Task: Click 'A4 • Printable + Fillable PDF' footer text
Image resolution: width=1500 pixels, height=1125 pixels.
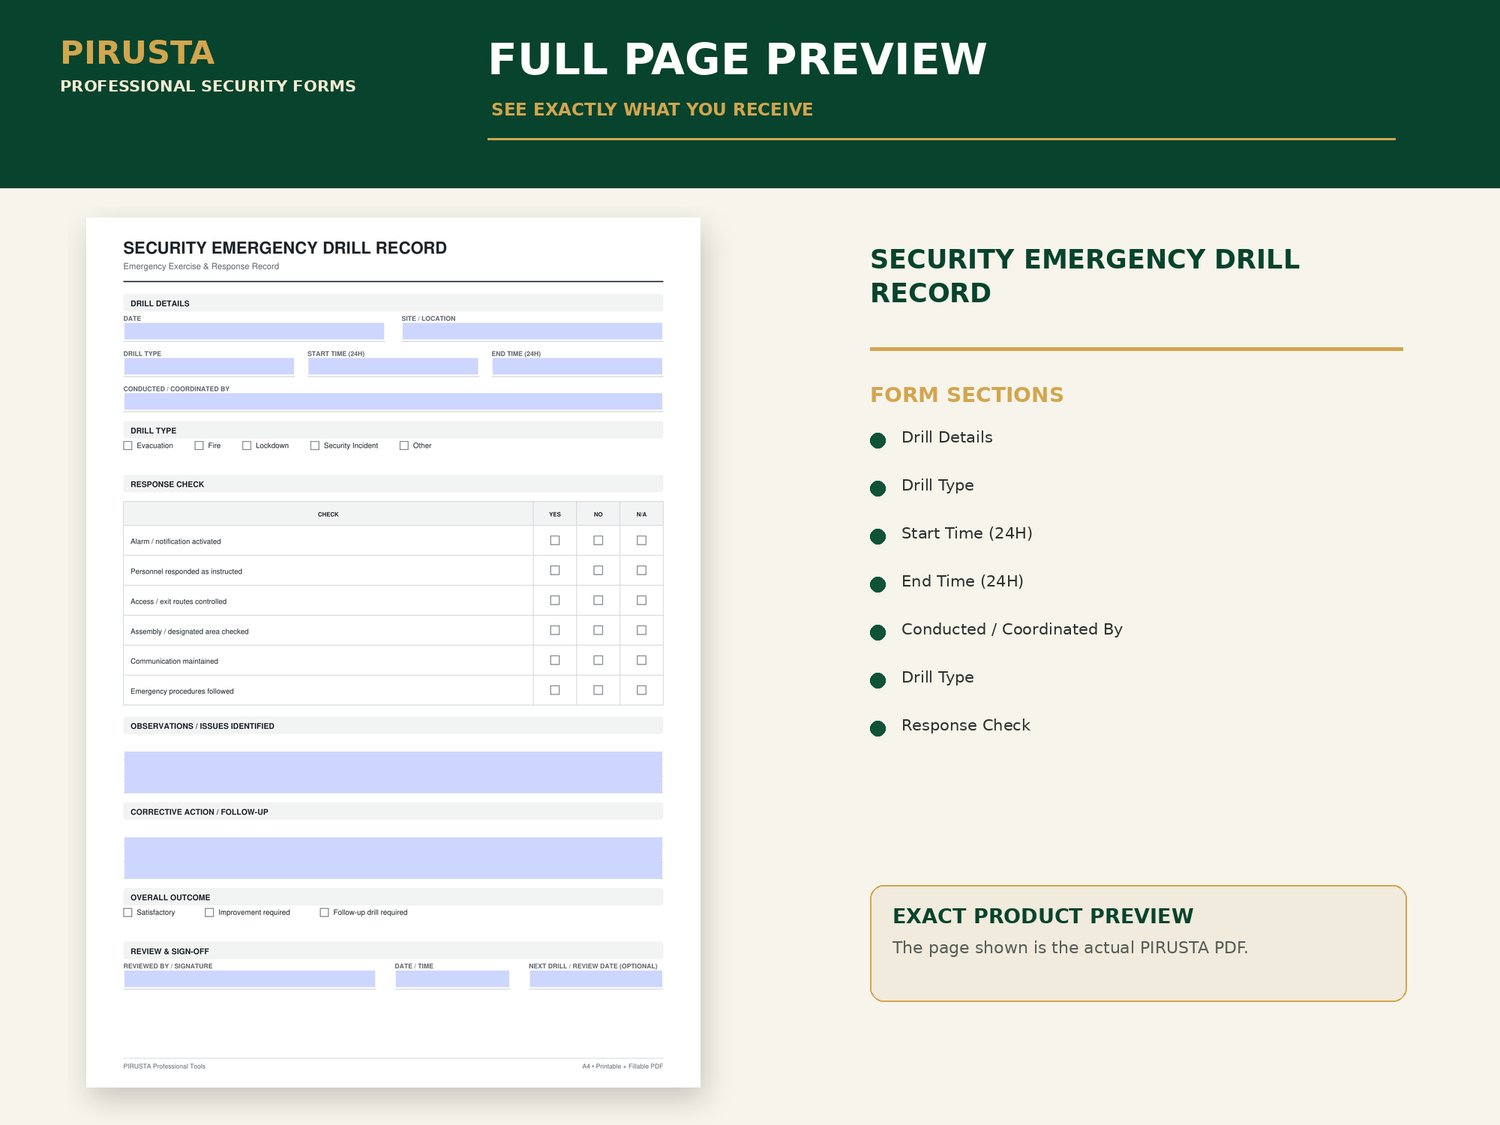Action: pyautogui.click(x=622, y=1066)
